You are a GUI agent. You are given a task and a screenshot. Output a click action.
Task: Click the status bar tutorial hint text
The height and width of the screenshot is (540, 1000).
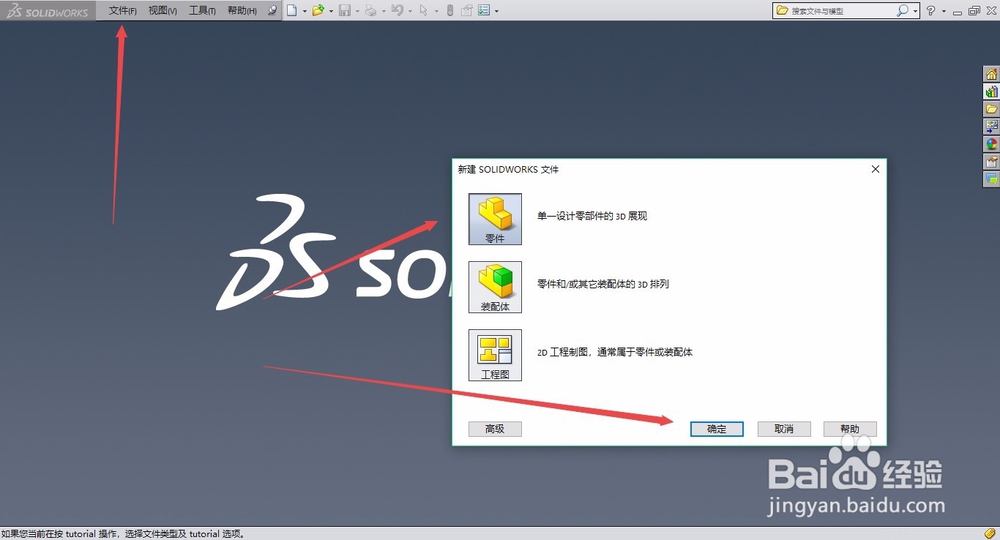(123, 534)
